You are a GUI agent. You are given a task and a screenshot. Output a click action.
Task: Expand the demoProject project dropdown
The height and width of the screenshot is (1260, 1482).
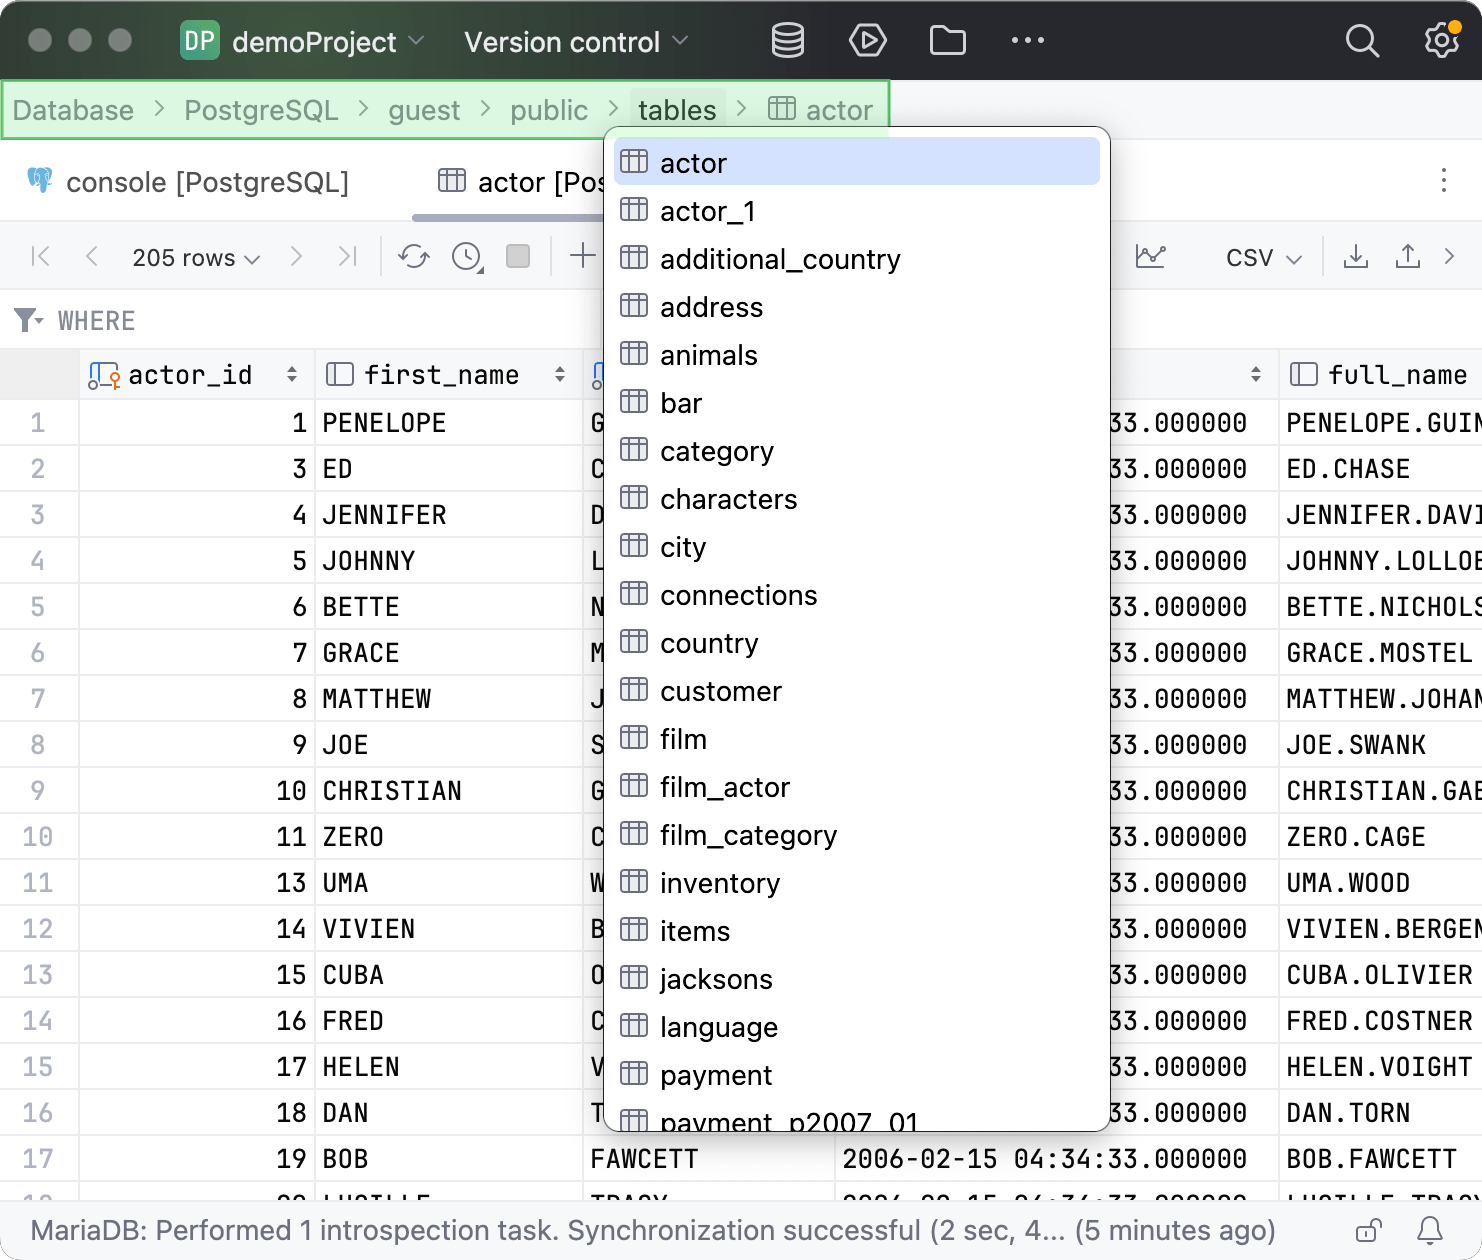314,42
